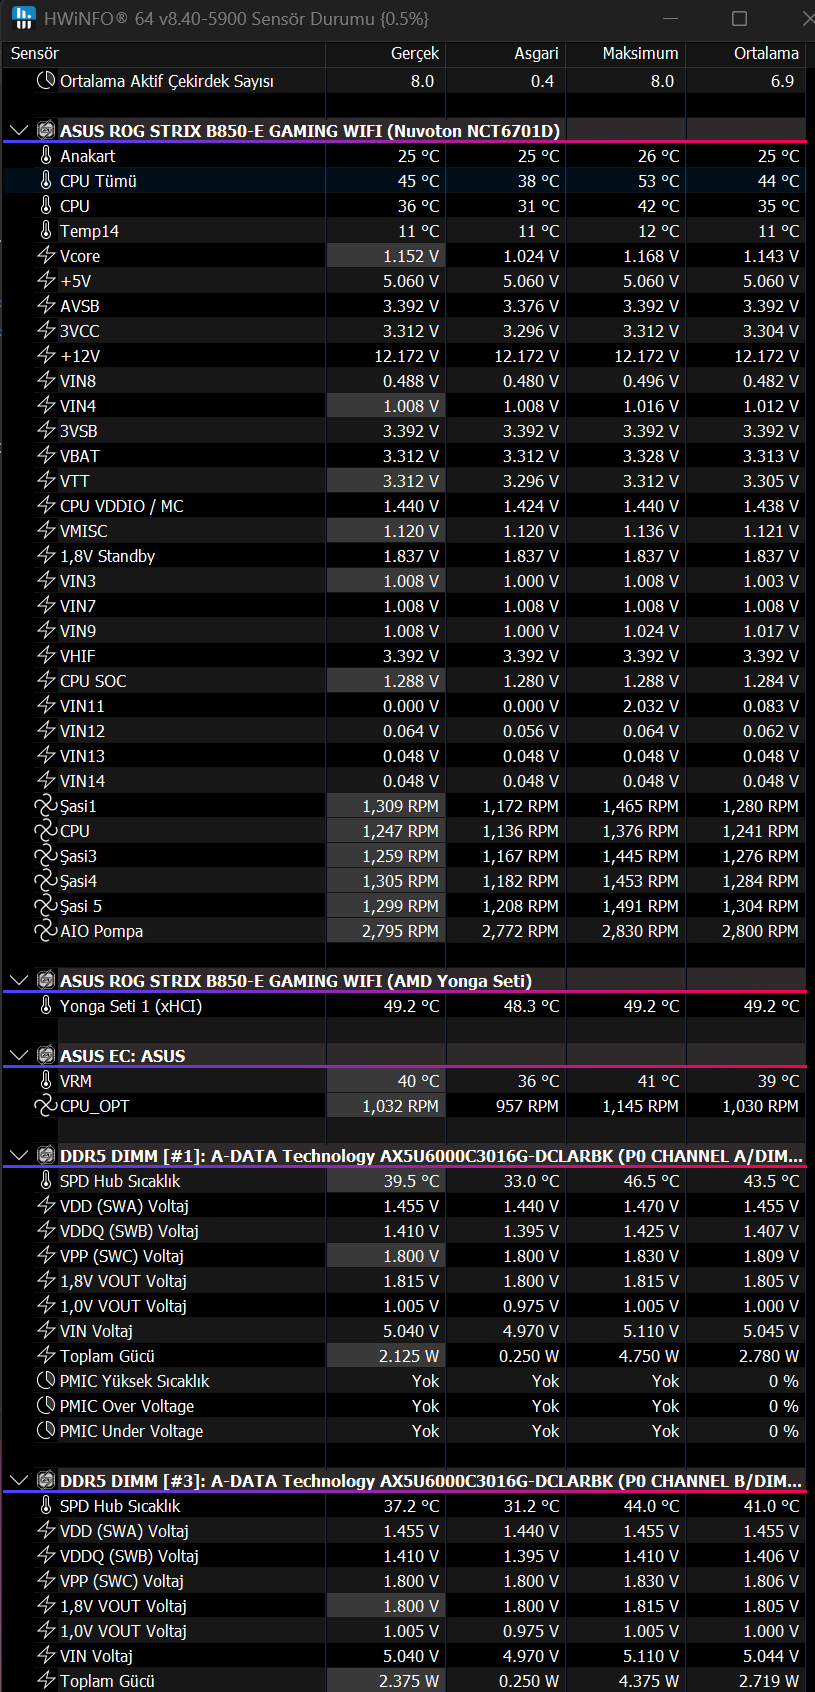Click the clock icon beside Ortalama Aktif Çekirdek Sayısı
The width and height of the screenshot is (815, 1692).
point(46,80)
